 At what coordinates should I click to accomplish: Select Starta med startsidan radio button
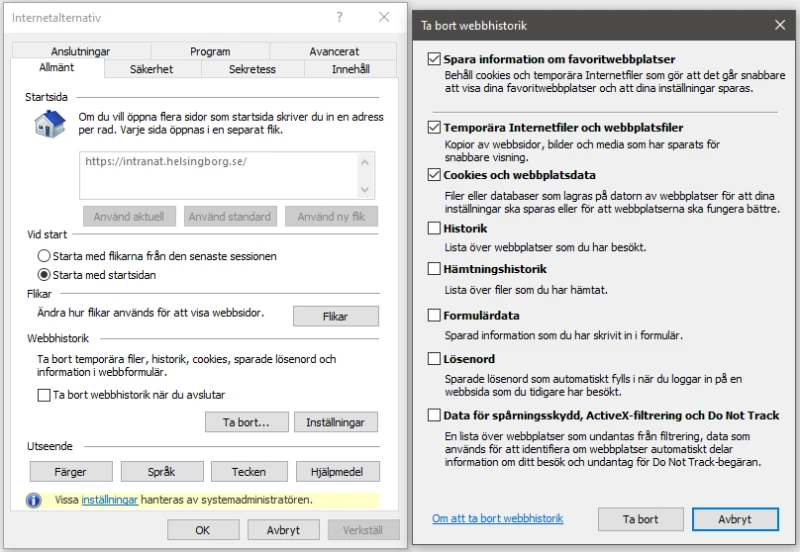(44, 275)
